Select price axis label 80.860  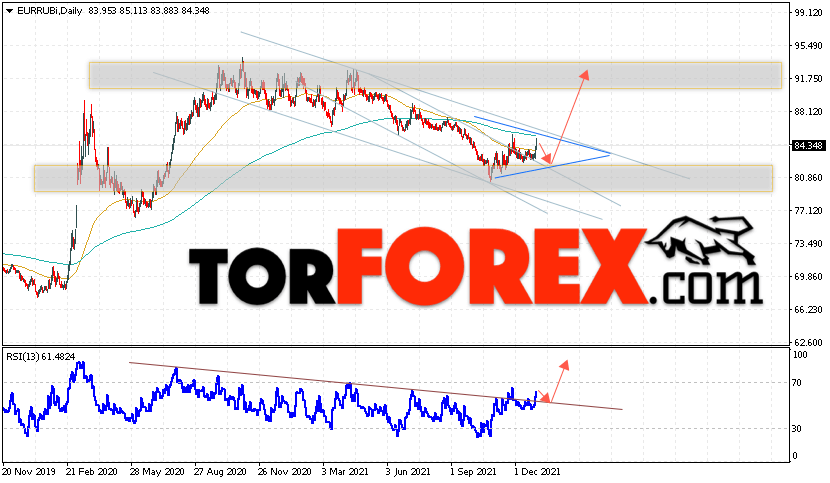pos(808,177)
